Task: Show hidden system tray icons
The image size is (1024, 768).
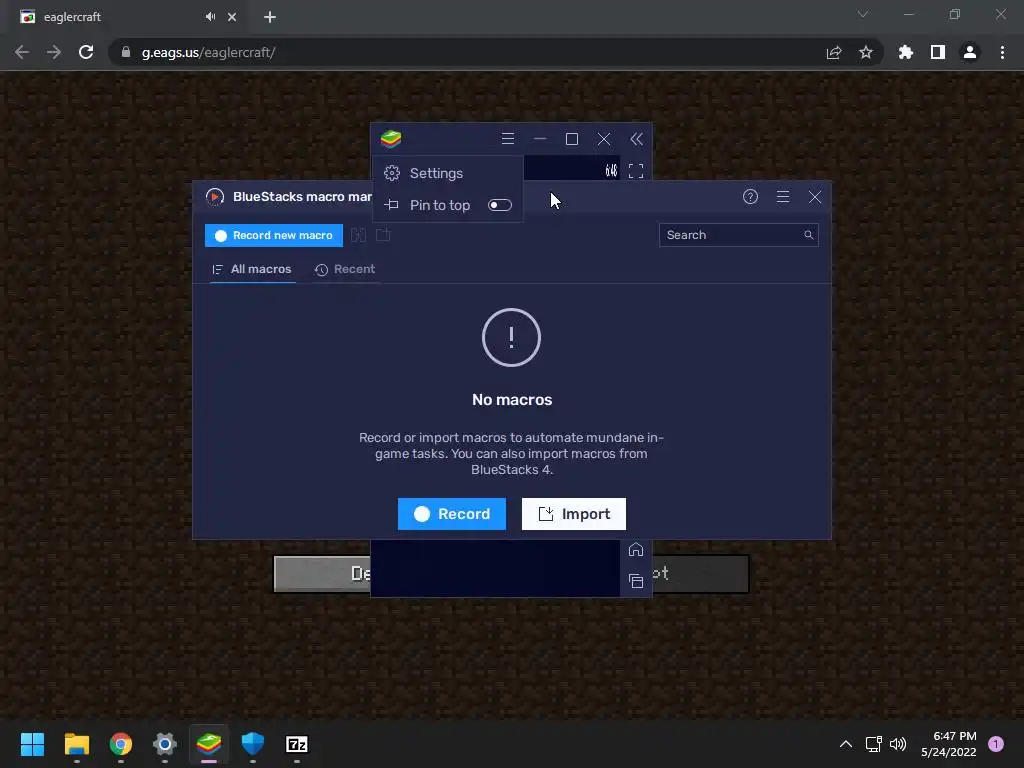Action: pos(846,744)
